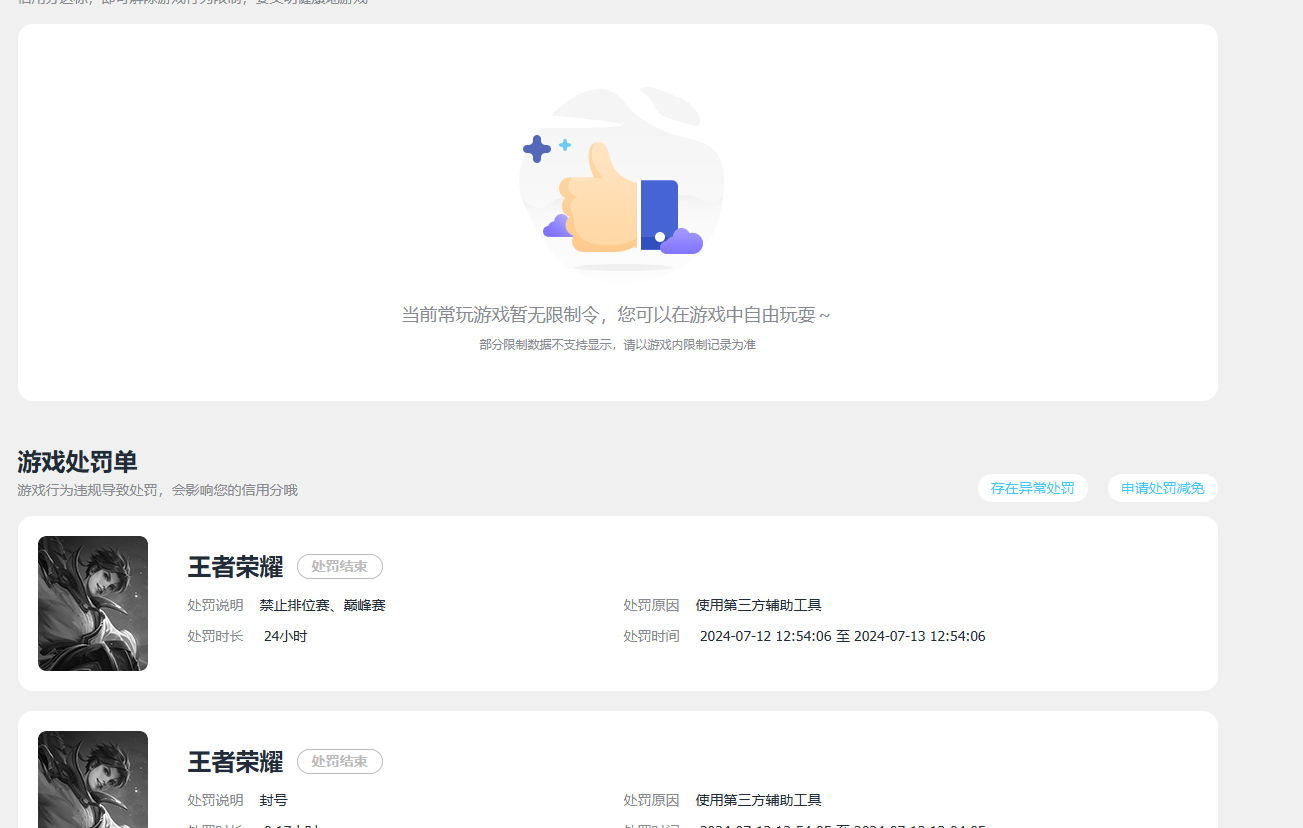Select 王者荣耀 title in 禁止排位赛 card
This screenshot has height=828, width=1303.
click(236, 567)
